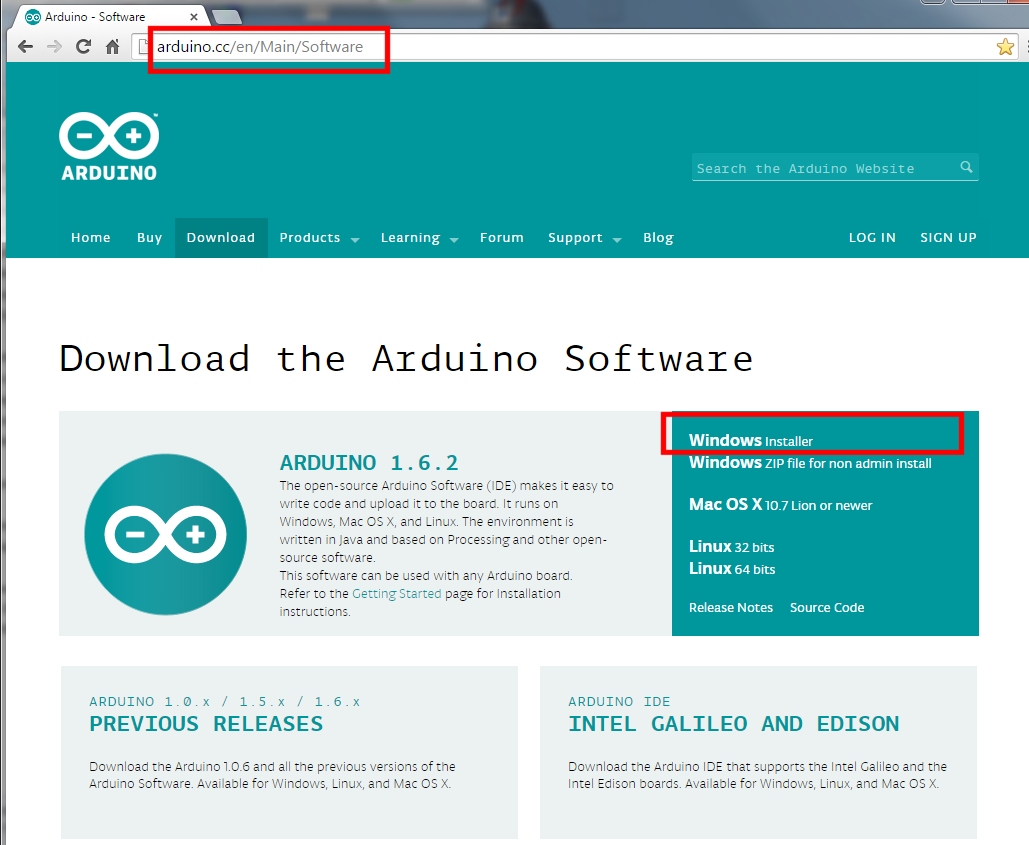
Task: Click the large Arduino infinity logo circle
Action: 165,534
